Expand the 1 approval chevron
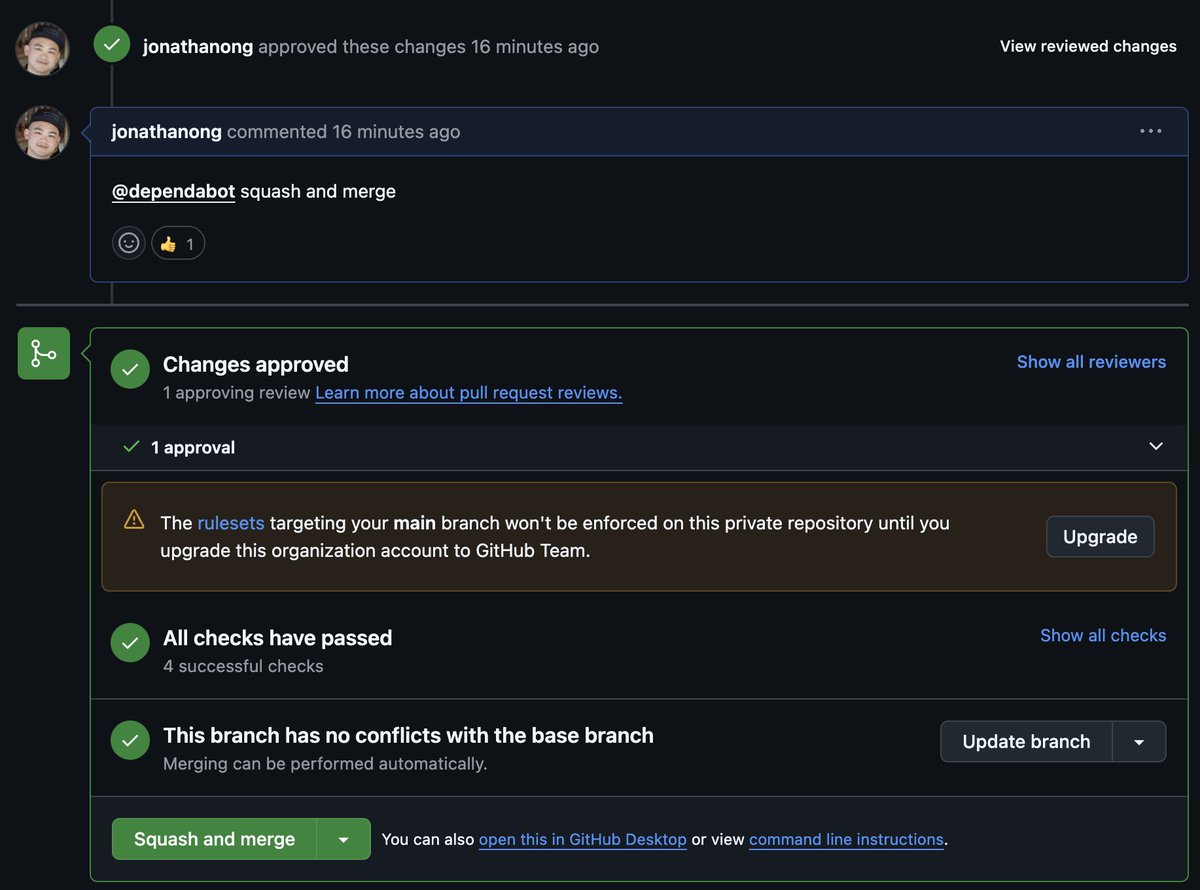Screen dimensions: 1200x890 1156,446
